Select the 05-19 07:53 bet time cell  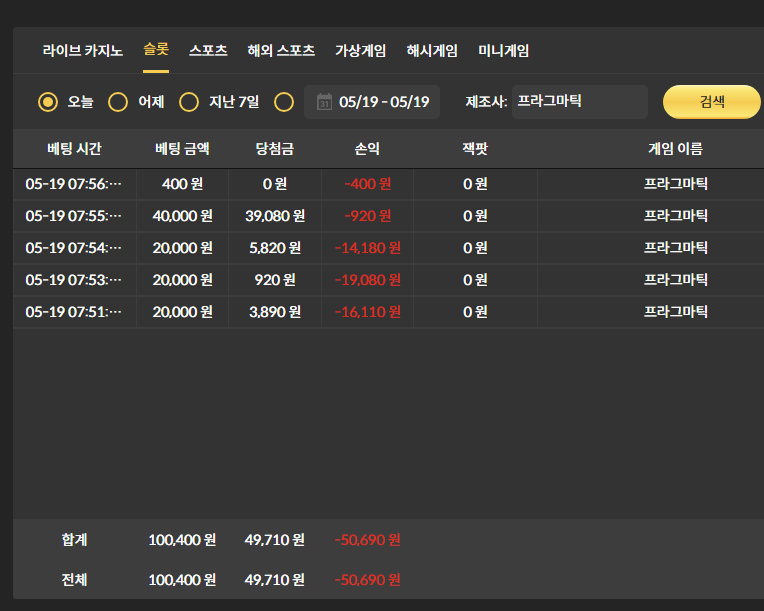[x=74, y=280]
